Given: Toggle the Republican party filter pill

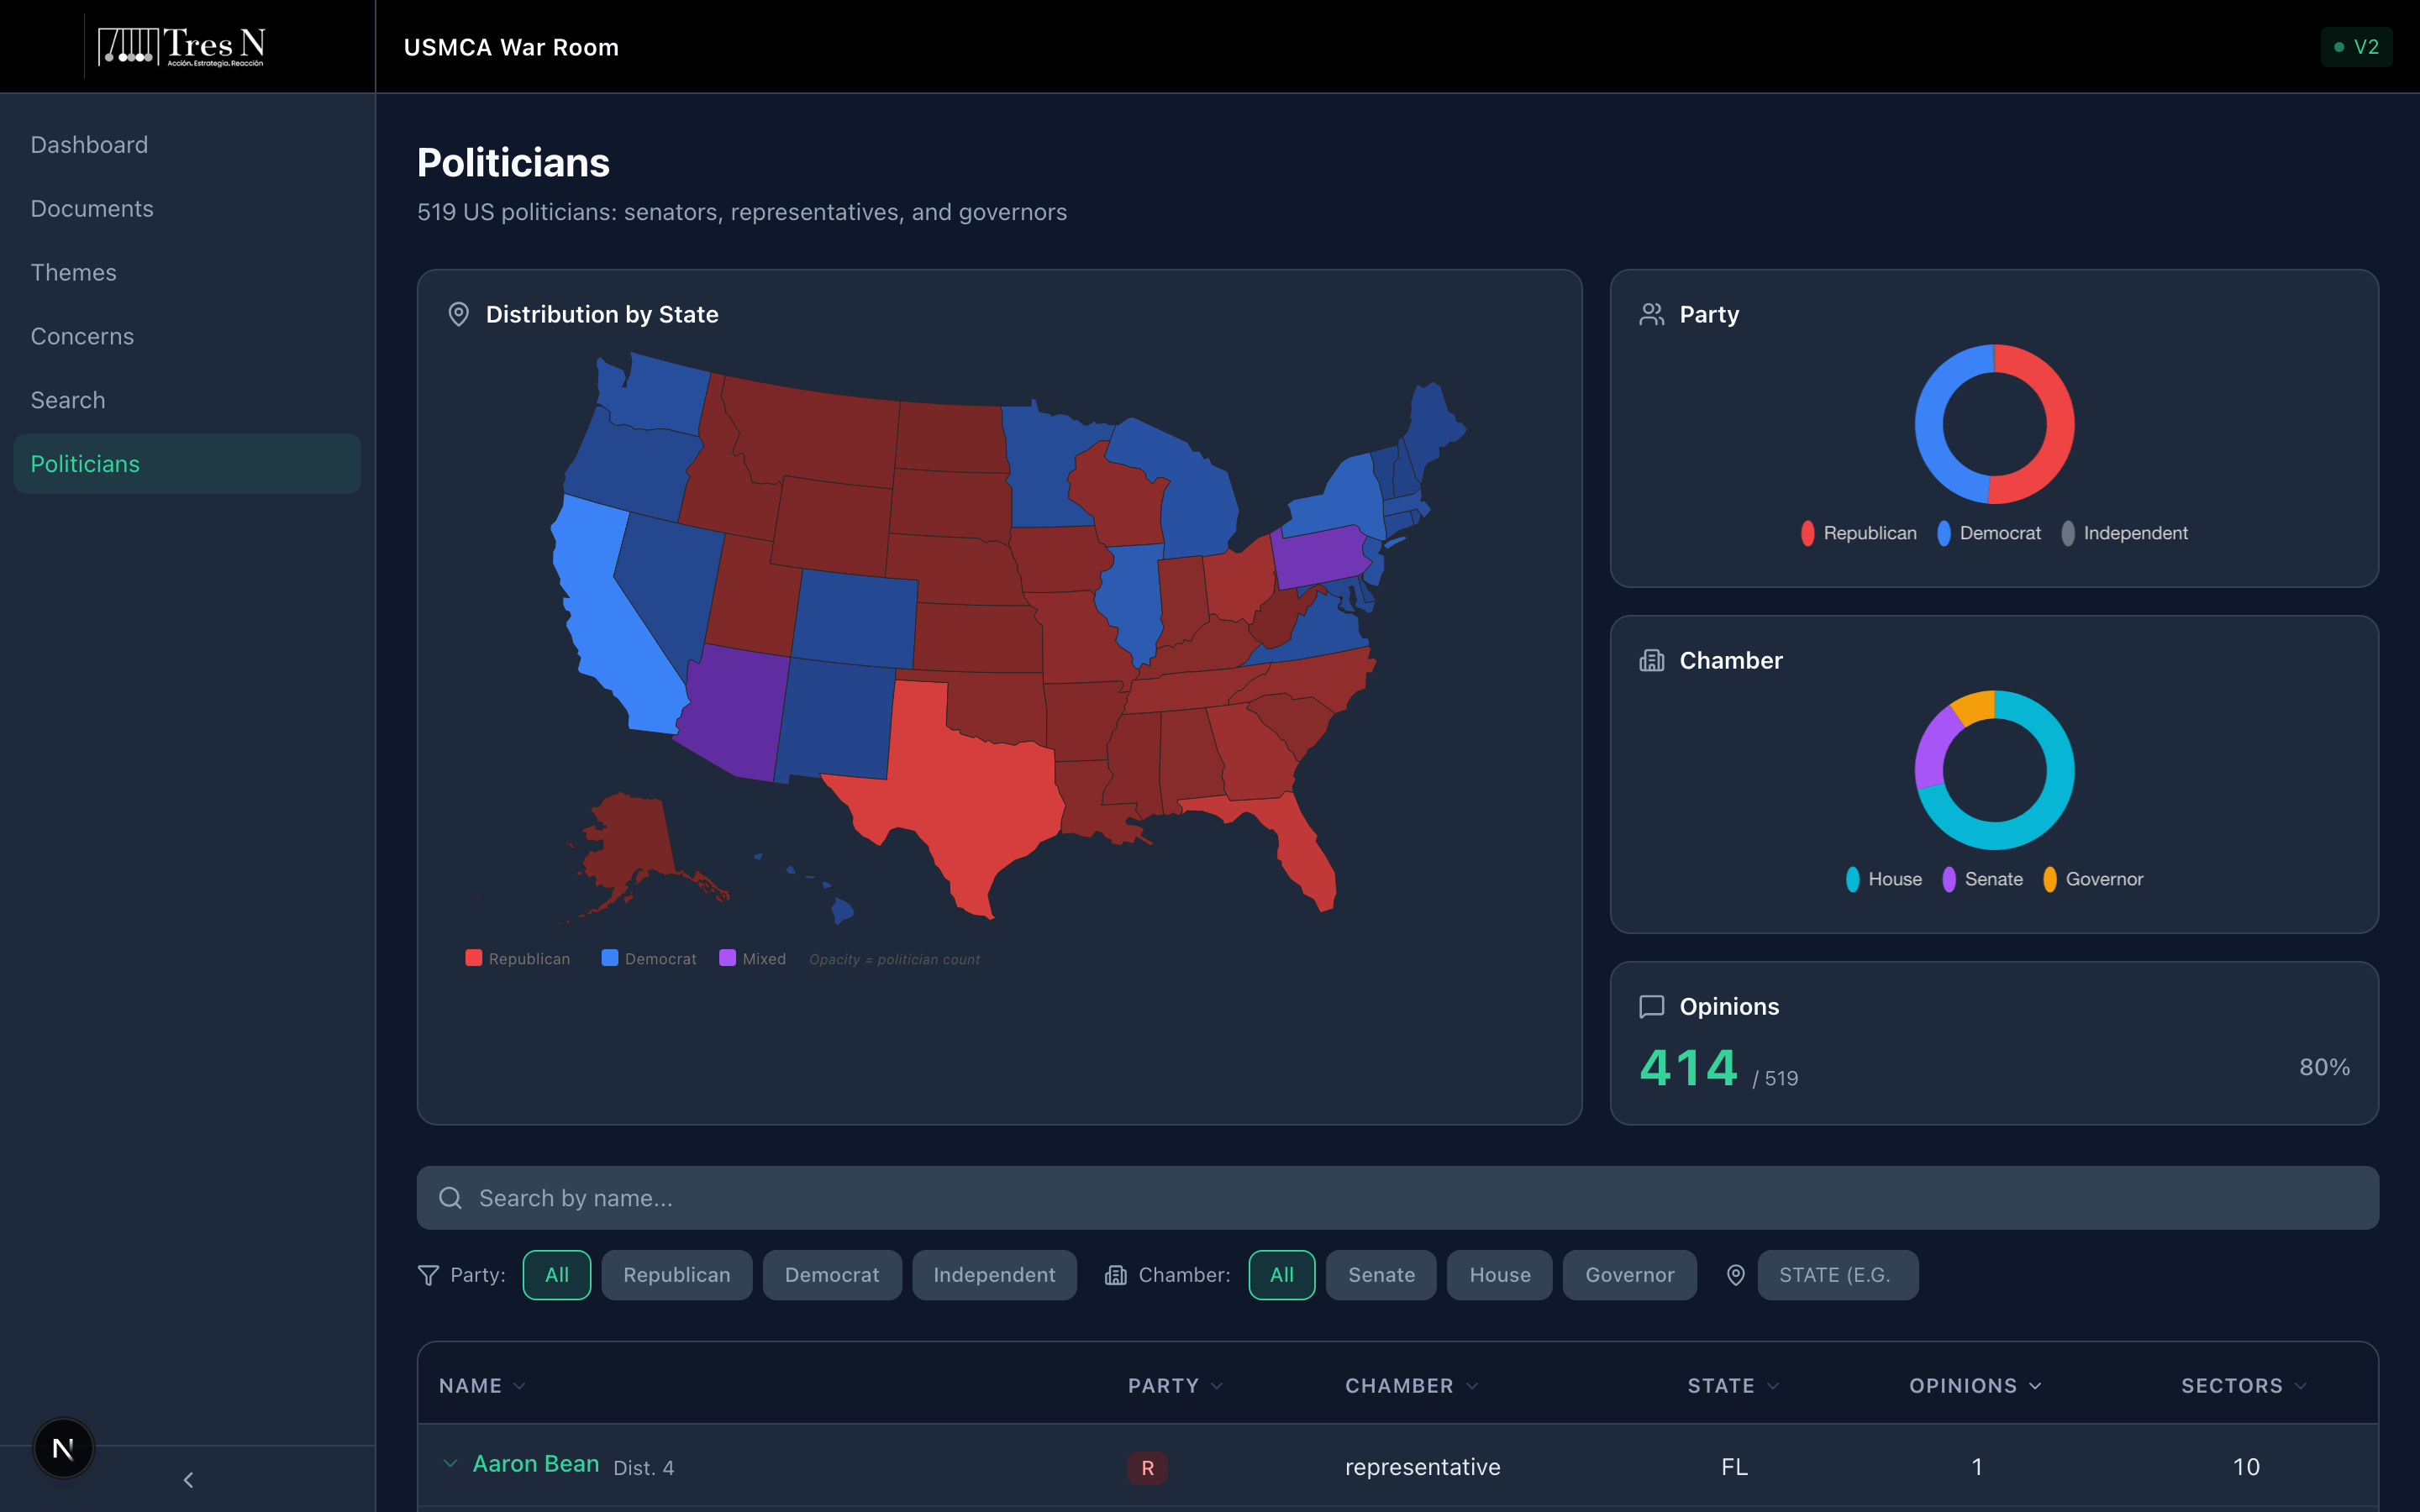Looking at the screenshot, I should click(x=676, y=1275).
